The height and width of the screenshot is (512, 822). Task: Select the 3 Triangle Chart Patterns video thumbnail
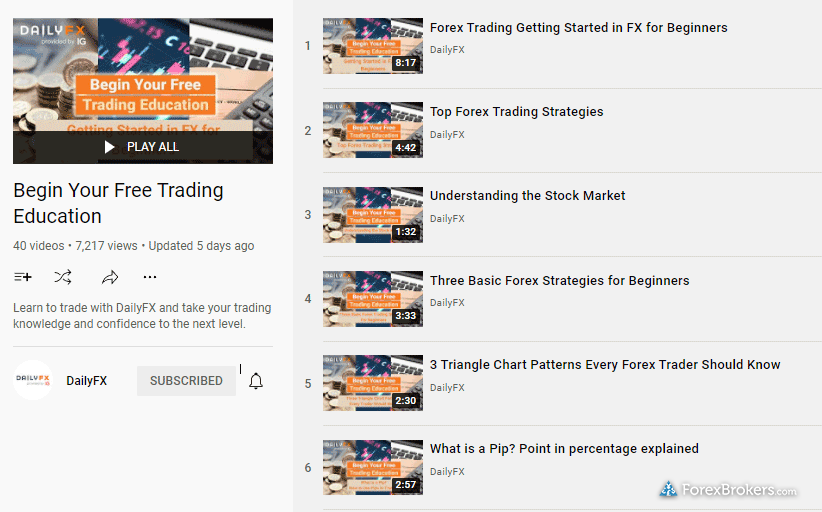pos(373,383)
